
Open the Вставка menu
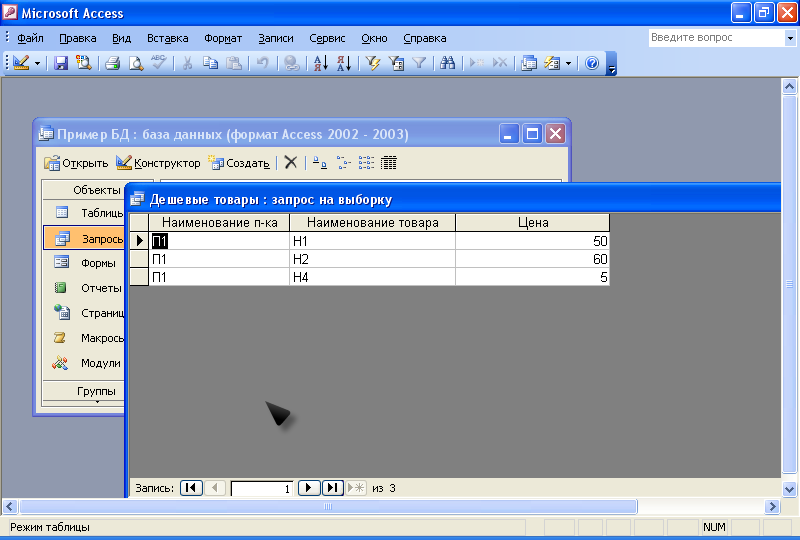pyautogui.click(x=167, y=38)
